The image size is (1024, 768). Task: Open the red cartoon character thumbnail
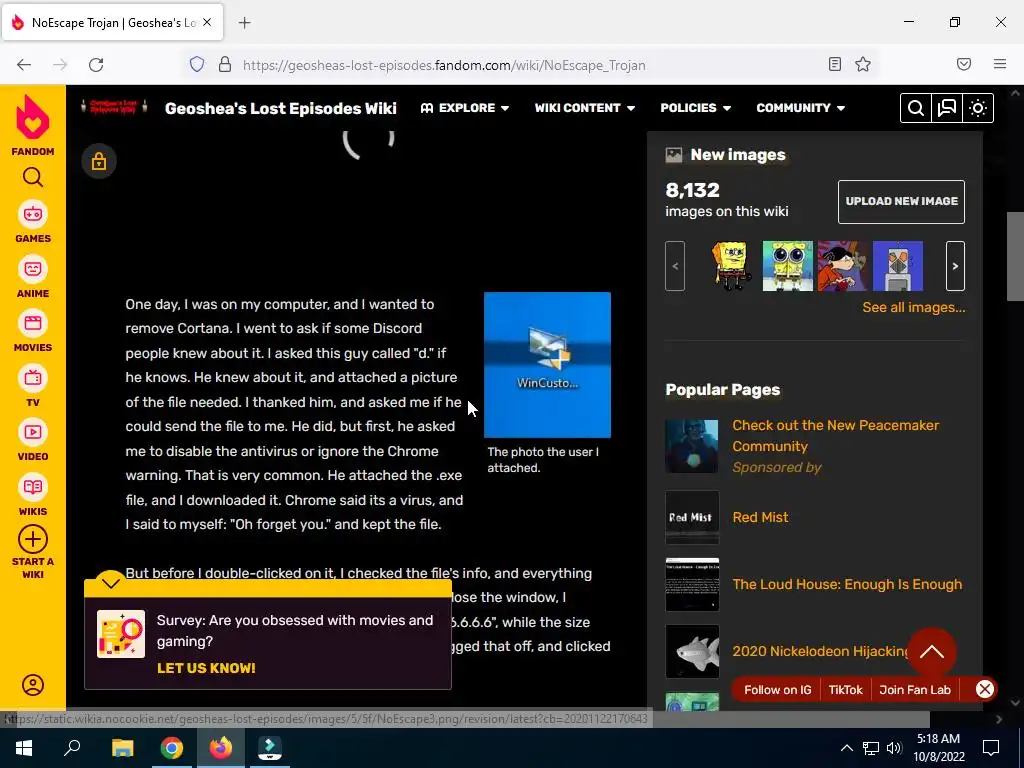pos(842,266)
